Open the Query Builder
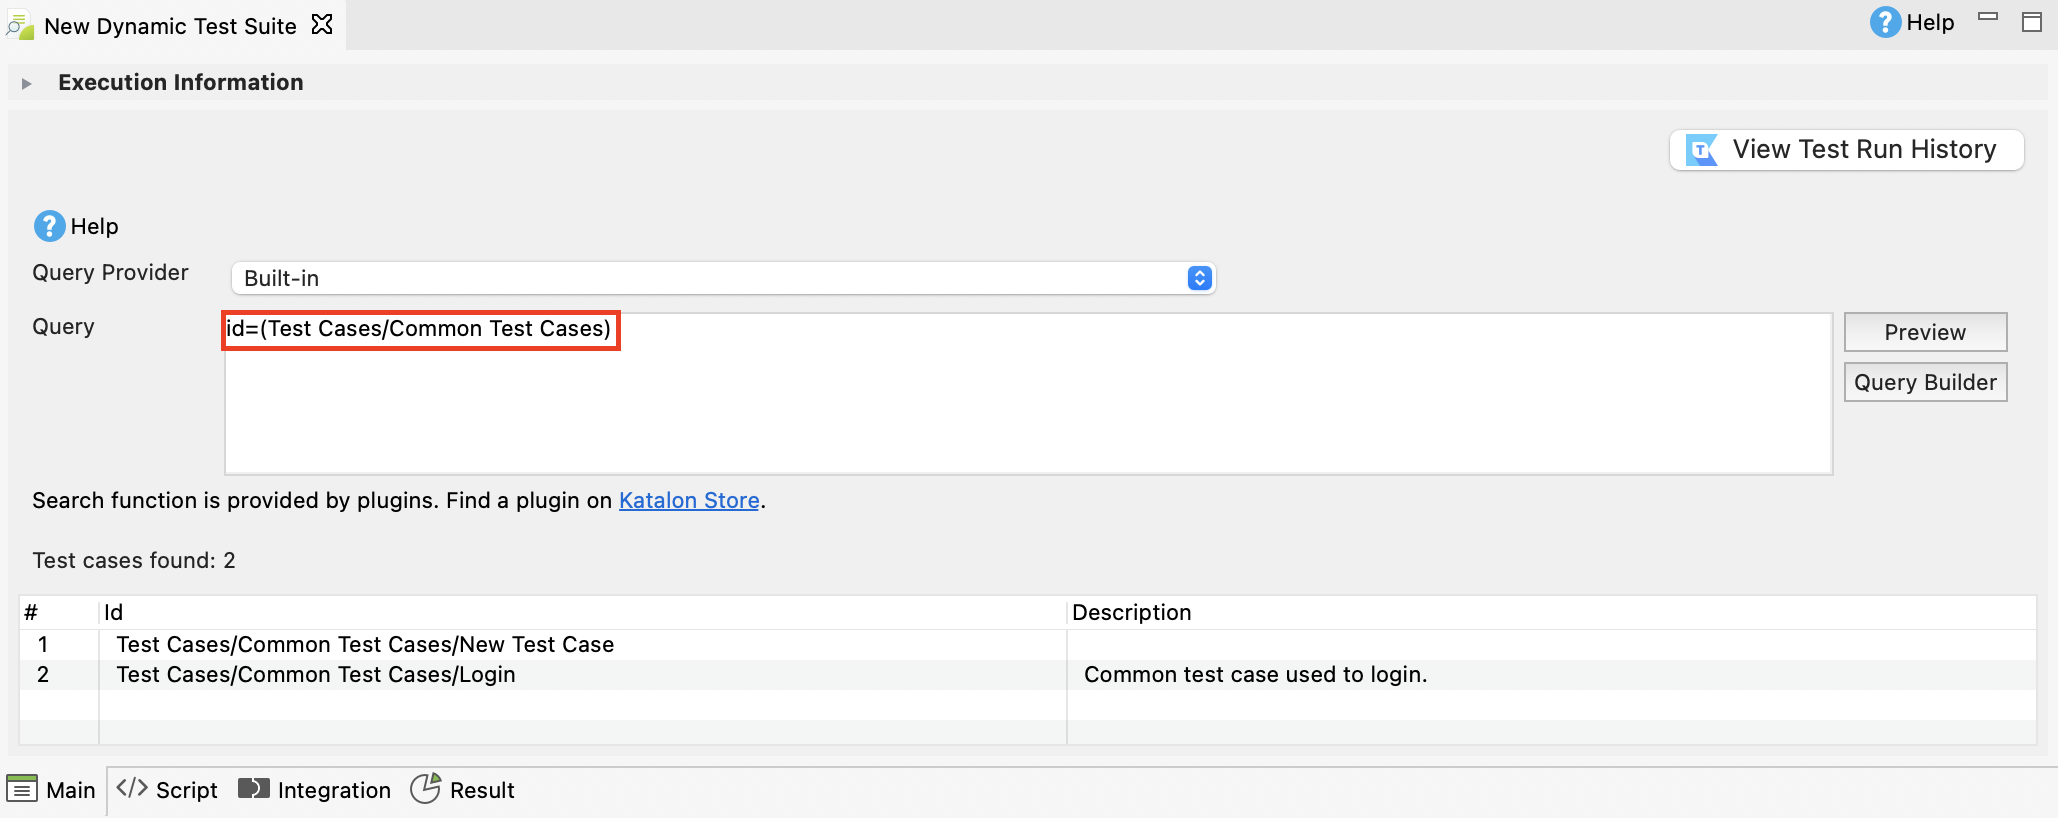Viewport: 2058px width, 818px height. tap(1925, 382)
